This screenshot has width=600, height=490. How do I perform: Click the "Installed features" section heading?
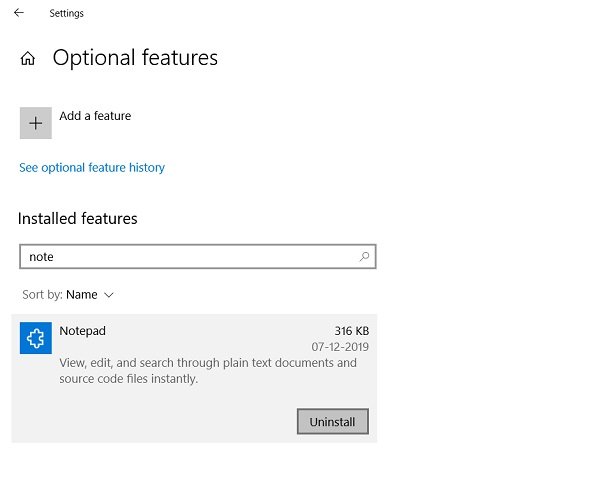click(x=78, y=218)
